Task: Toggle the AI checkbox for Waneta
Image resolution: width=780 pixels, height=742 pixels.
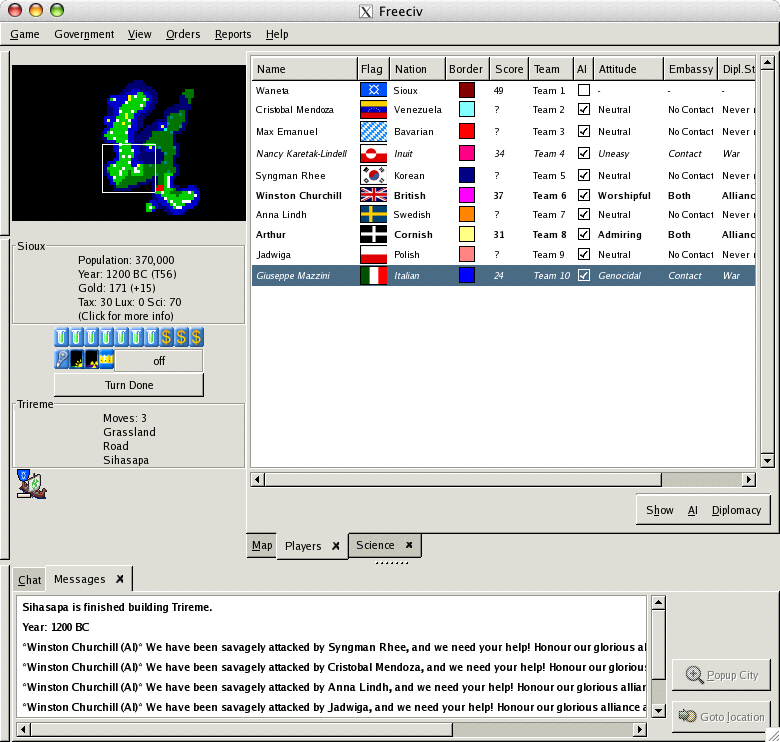Action: click(584, 90)
